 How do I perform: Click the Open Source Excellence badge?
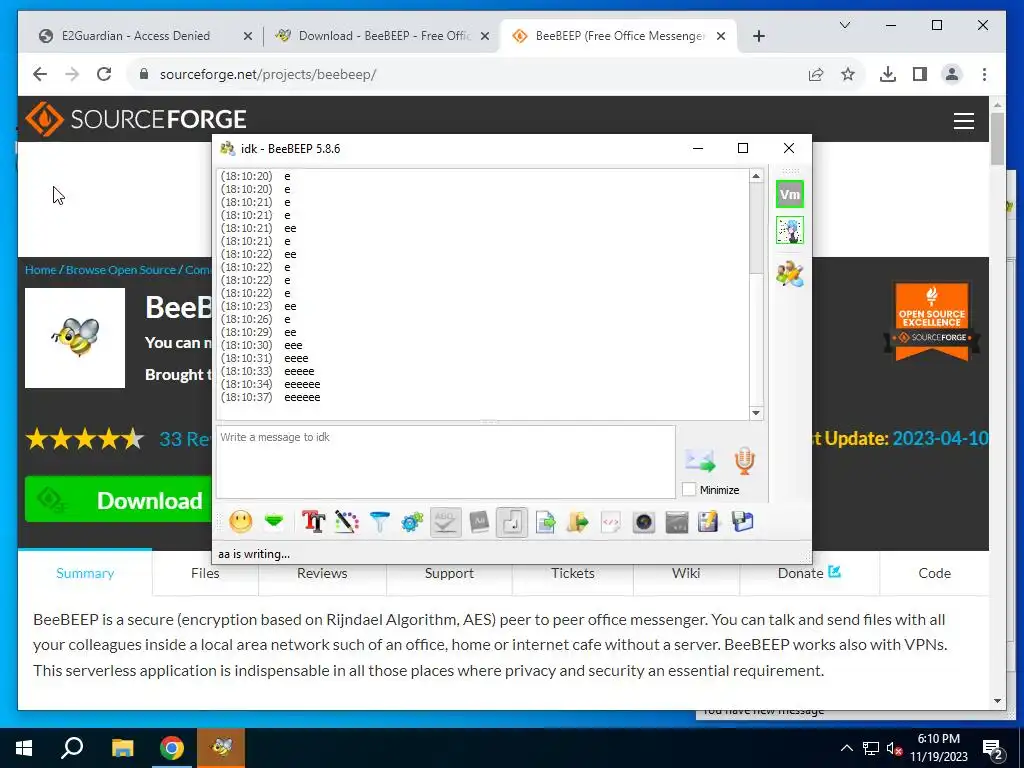932,321
